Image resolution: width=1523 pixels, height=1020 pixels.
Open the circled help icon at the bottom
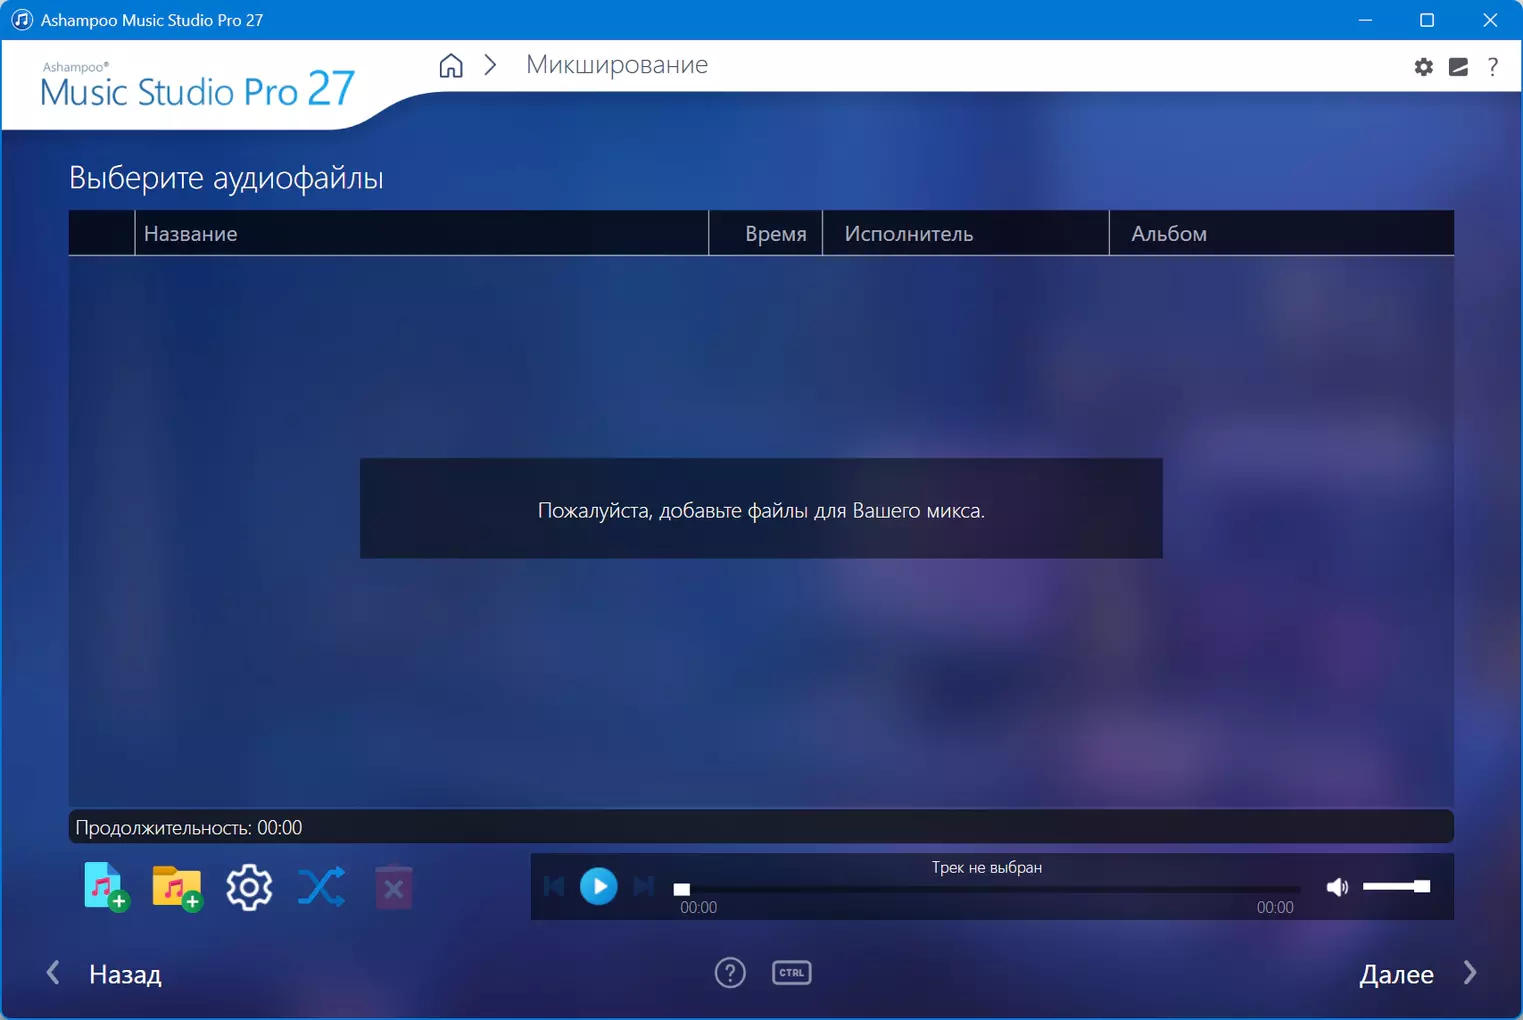point(730,972)
